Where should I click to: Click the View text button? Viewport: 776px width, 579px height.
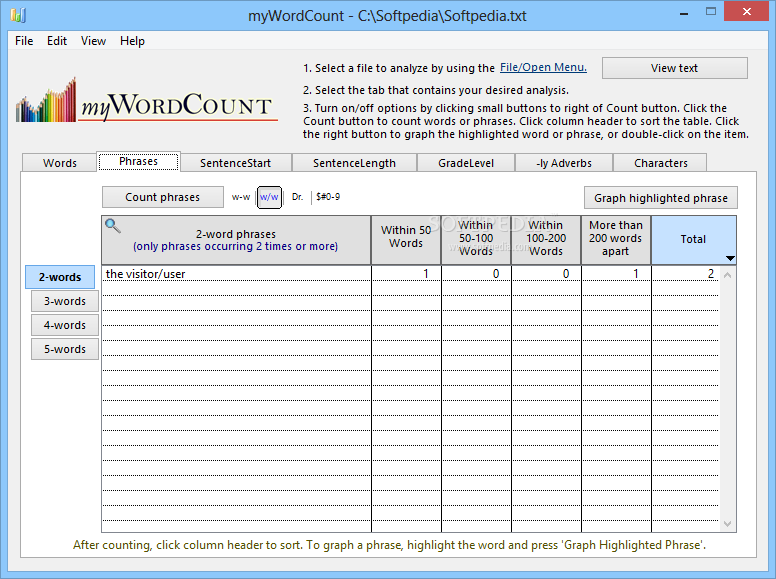click(x=675, y=68)
